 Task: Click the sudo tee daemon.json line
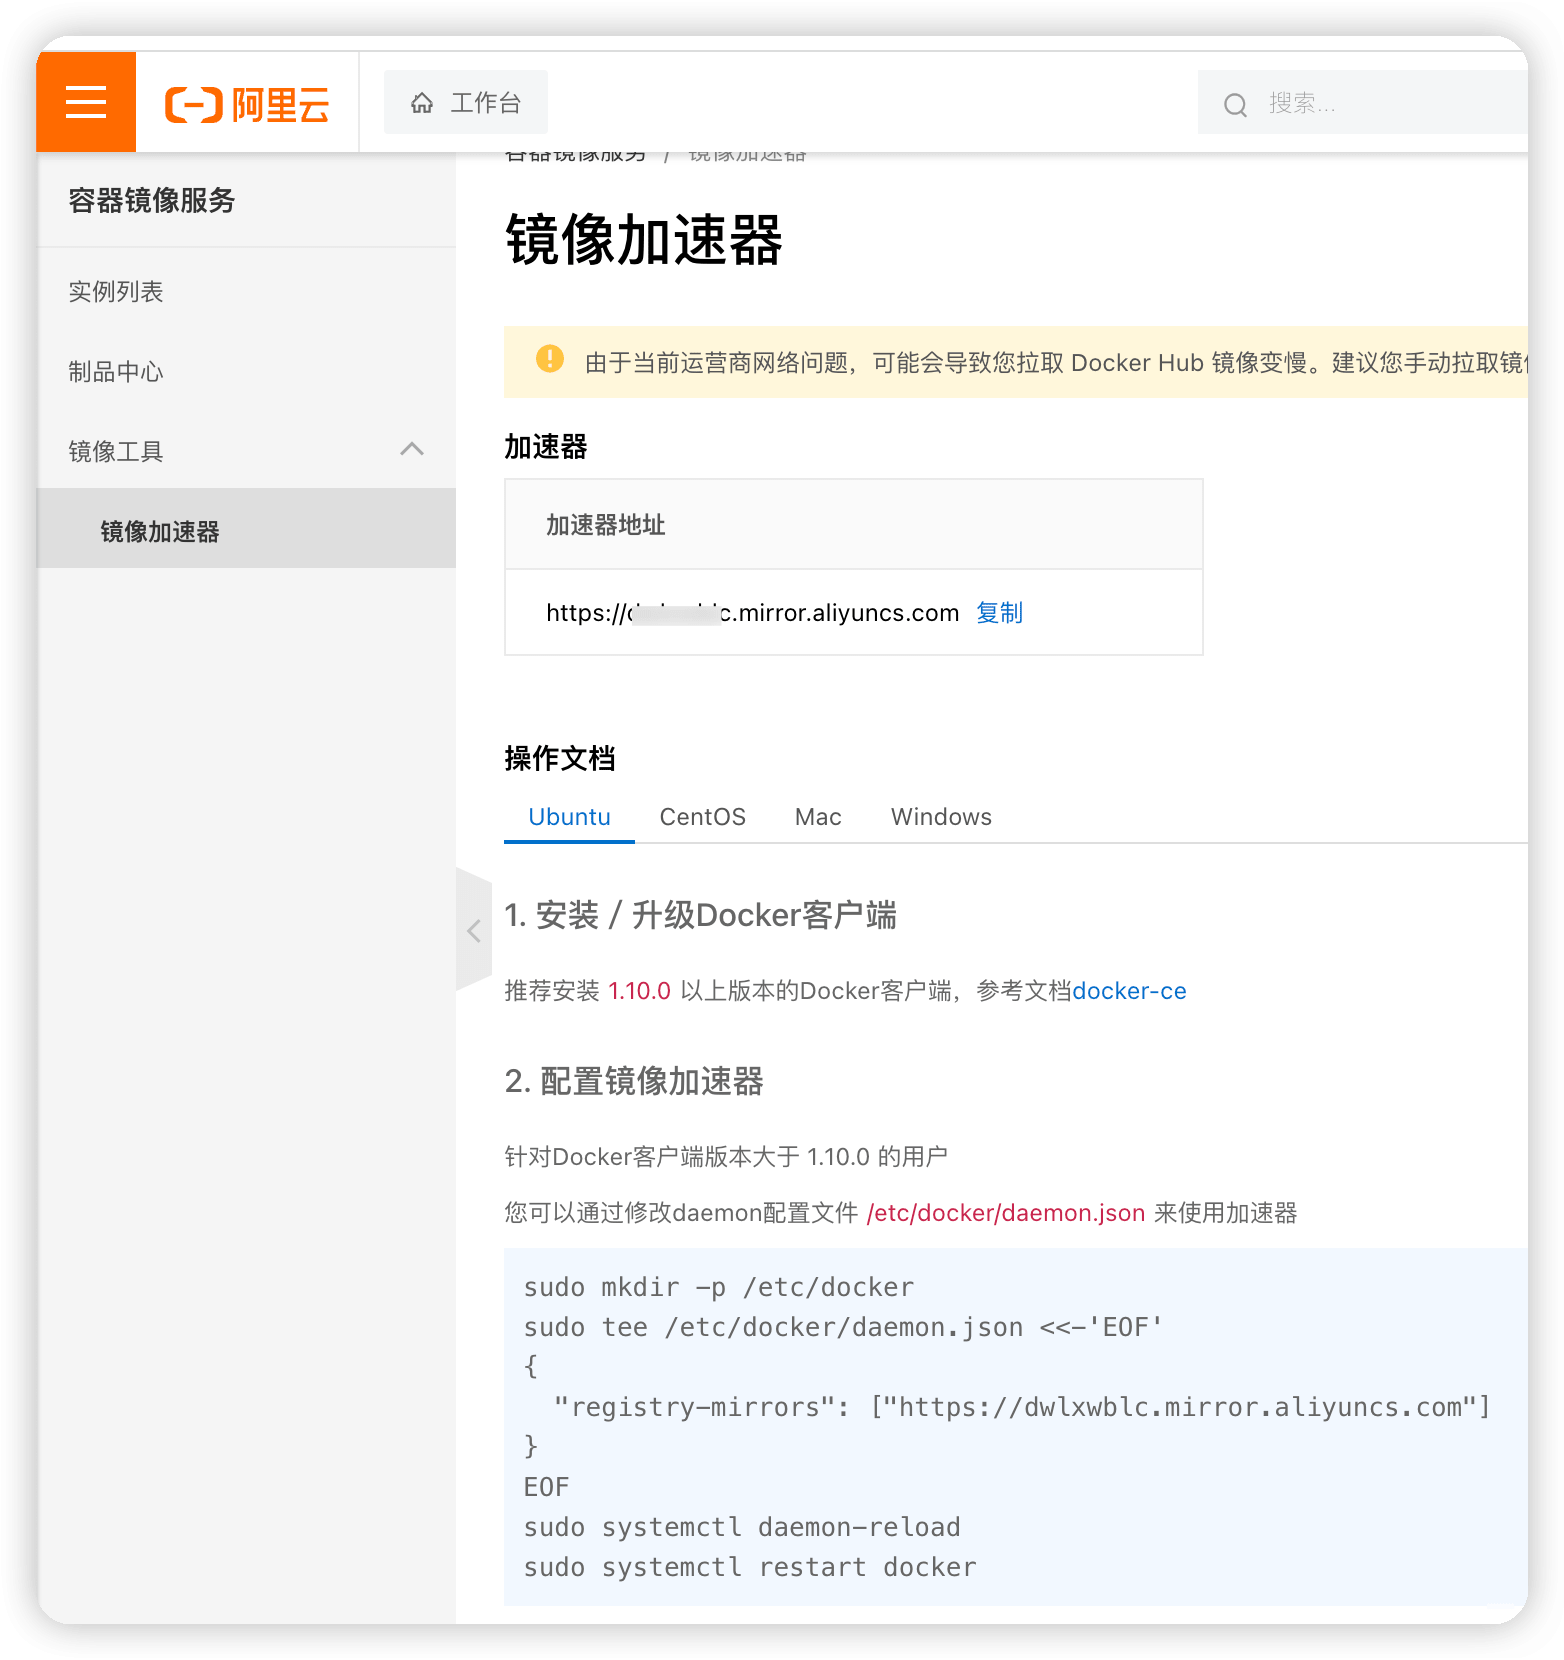click(843, 1327)
